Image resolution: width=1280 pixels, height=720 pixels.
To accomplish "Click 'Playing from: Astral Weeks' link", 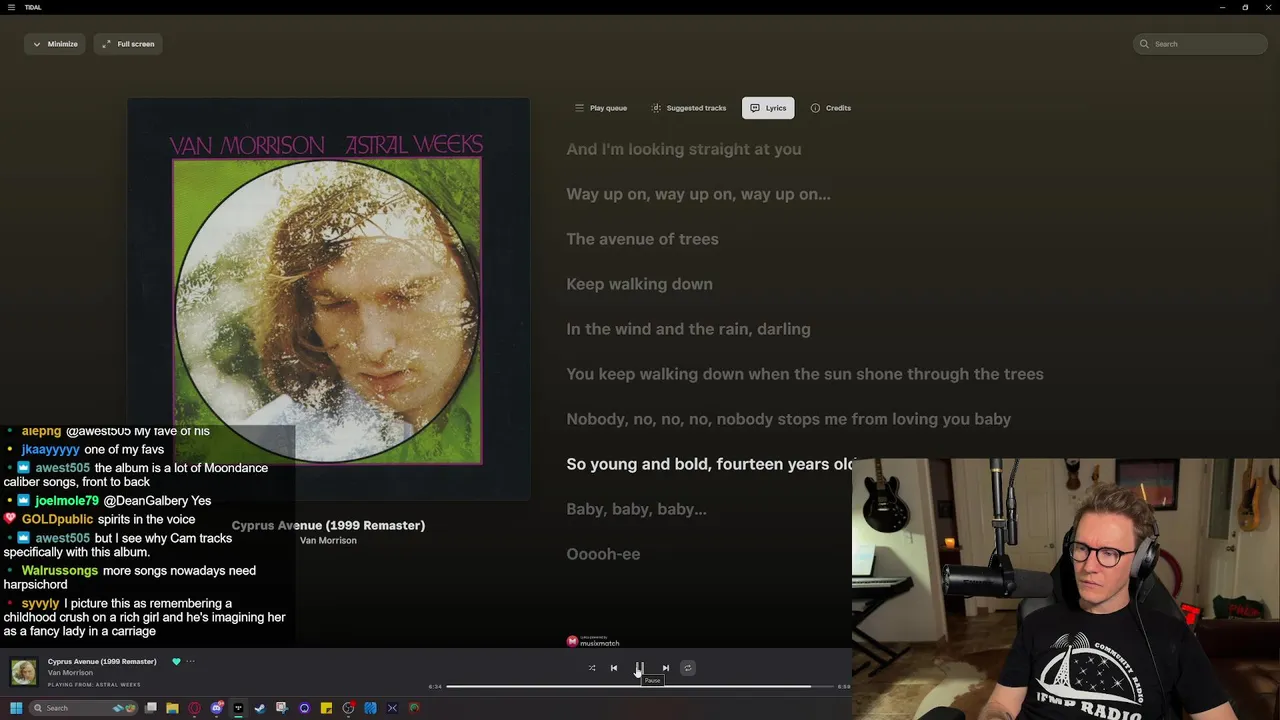I will click(x=94, y=685).
